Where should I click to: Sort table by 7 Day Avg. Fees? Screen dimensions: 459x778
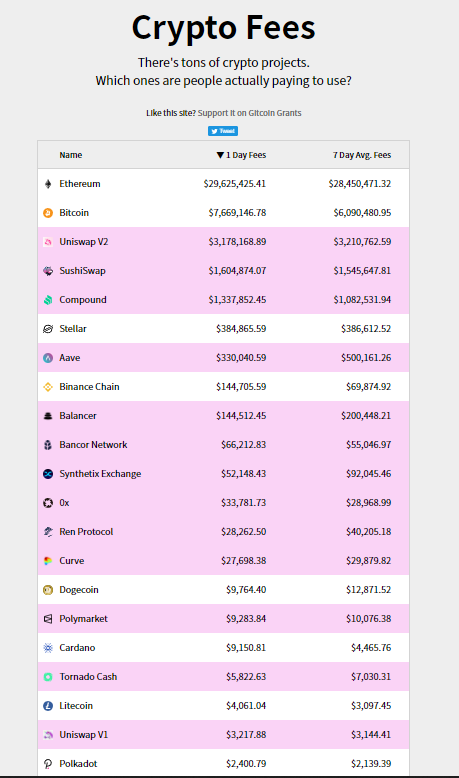pyautogui.click(x=362, y=155)
